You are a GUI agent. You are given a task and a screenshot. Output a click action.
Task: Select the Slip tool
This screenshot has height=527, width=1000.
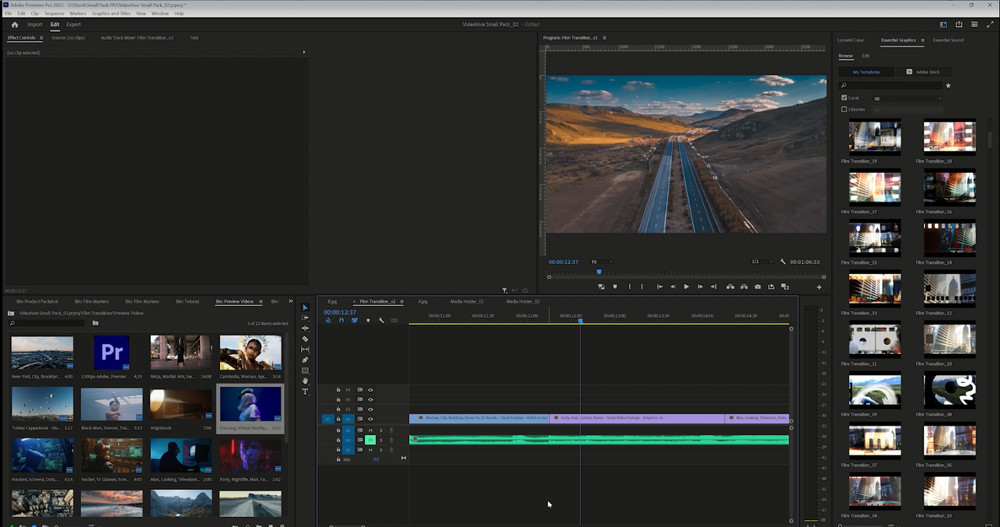[x=305, y=350]
